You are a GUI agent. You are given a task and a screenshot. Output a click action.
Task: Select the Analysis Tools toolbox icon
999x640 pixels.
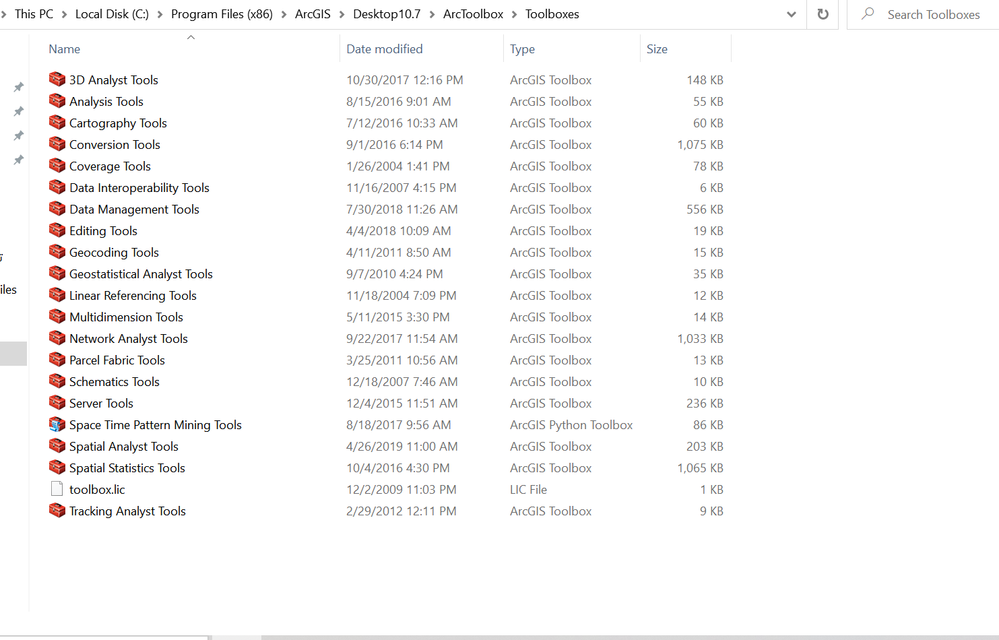click(x=57, y=101)
